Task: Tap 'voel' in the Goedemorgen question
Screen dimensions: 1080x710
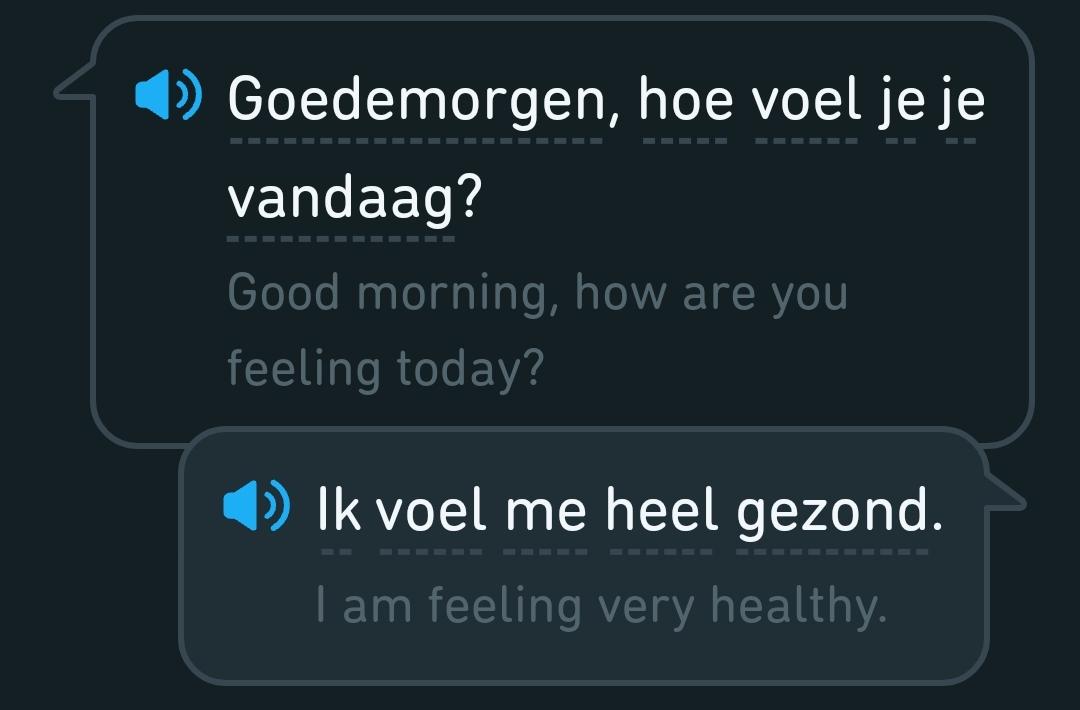Action: click(x=807, y=99)
